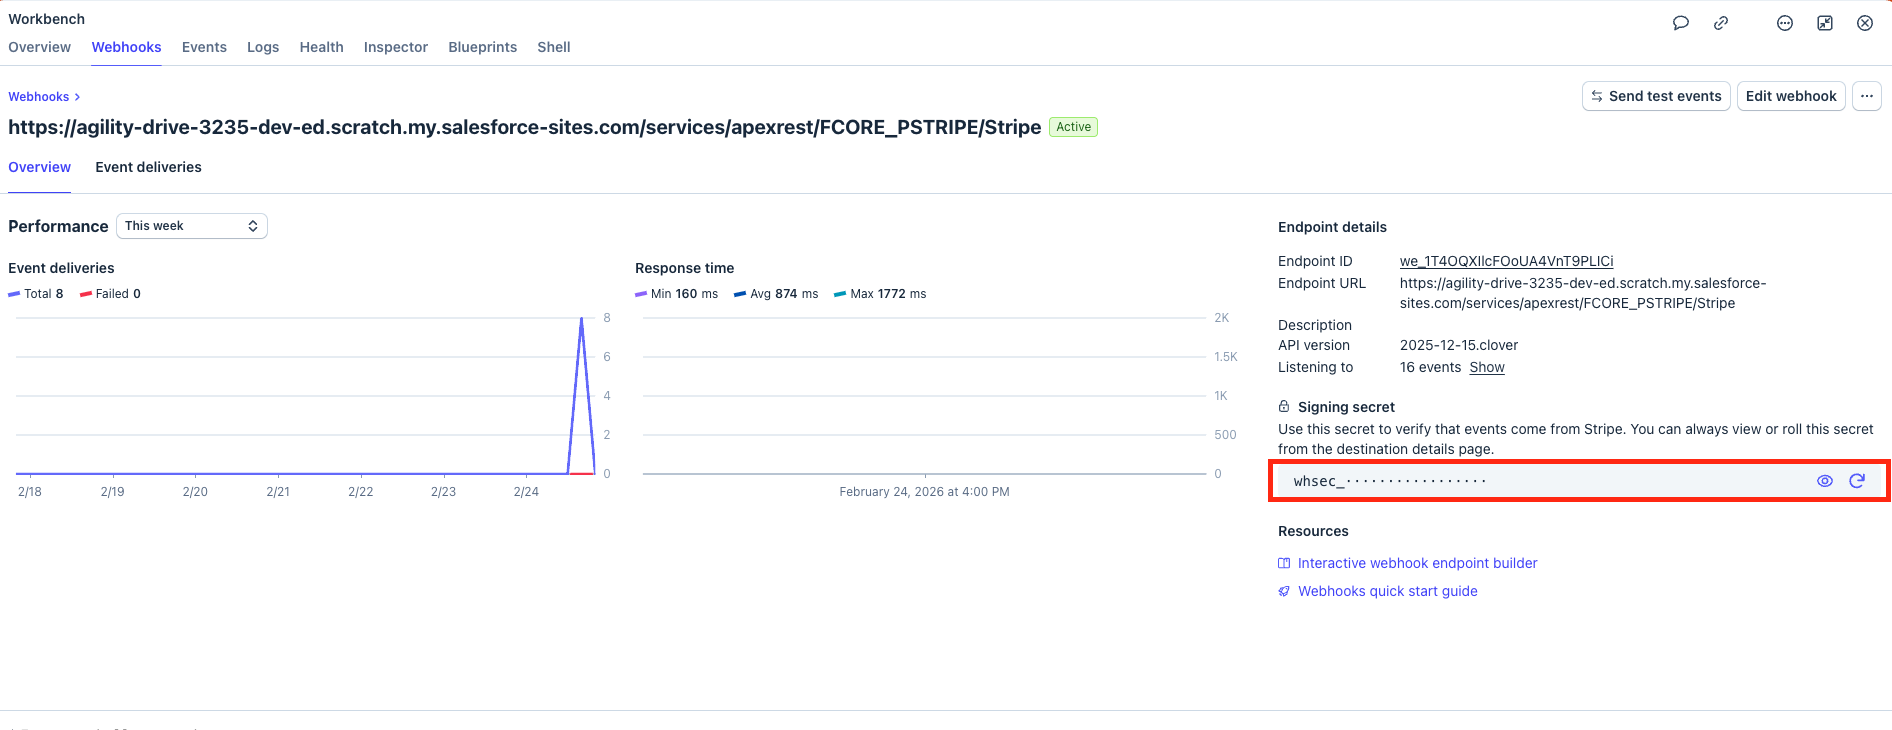Open the webhook overflow menu button
Screen dimensions: 1892x730
click(1867, 96)
